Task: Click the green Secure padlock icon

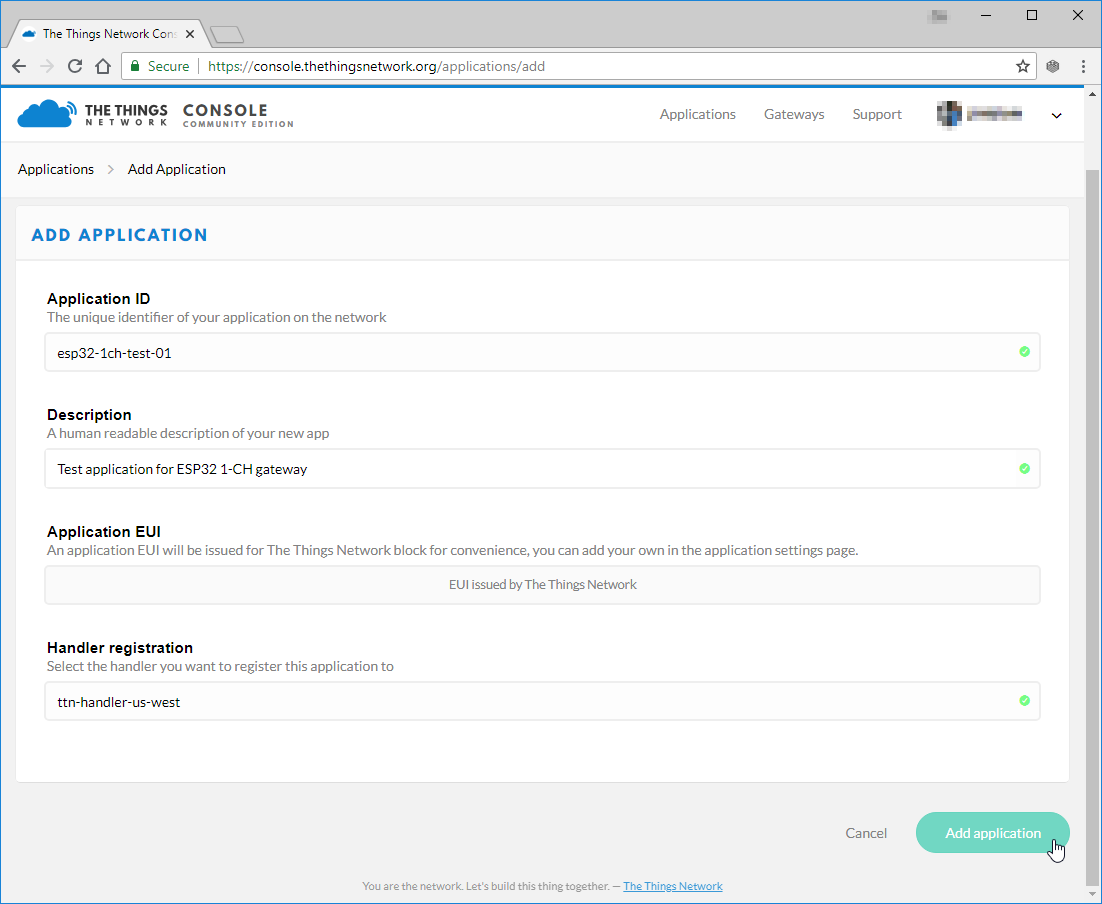Action: [135, 66]
